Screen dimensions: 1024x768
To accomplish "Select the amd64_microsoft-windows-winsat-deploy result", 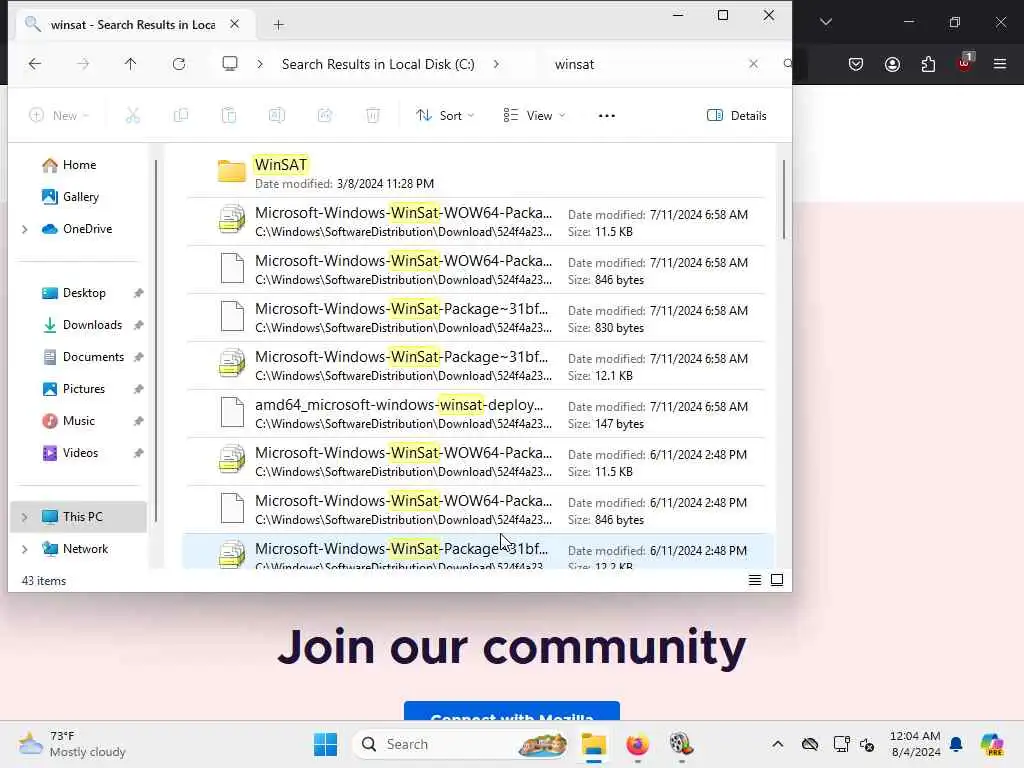I will coord(475,413).
